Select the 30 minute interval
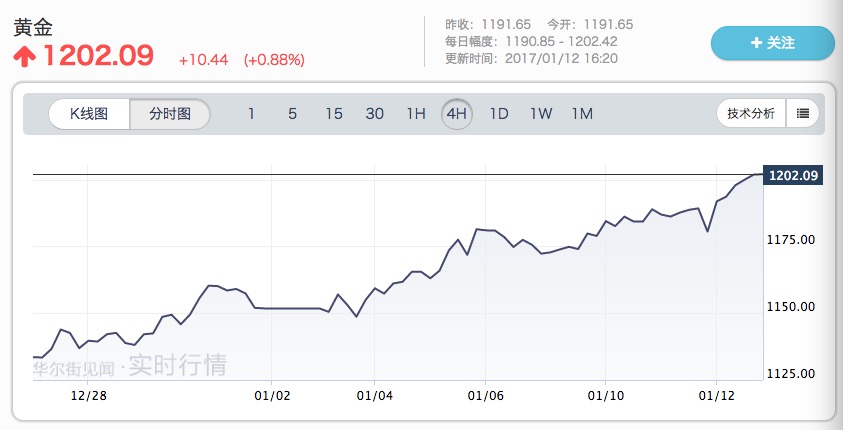 pyautogui.click(x=375, y=114)
